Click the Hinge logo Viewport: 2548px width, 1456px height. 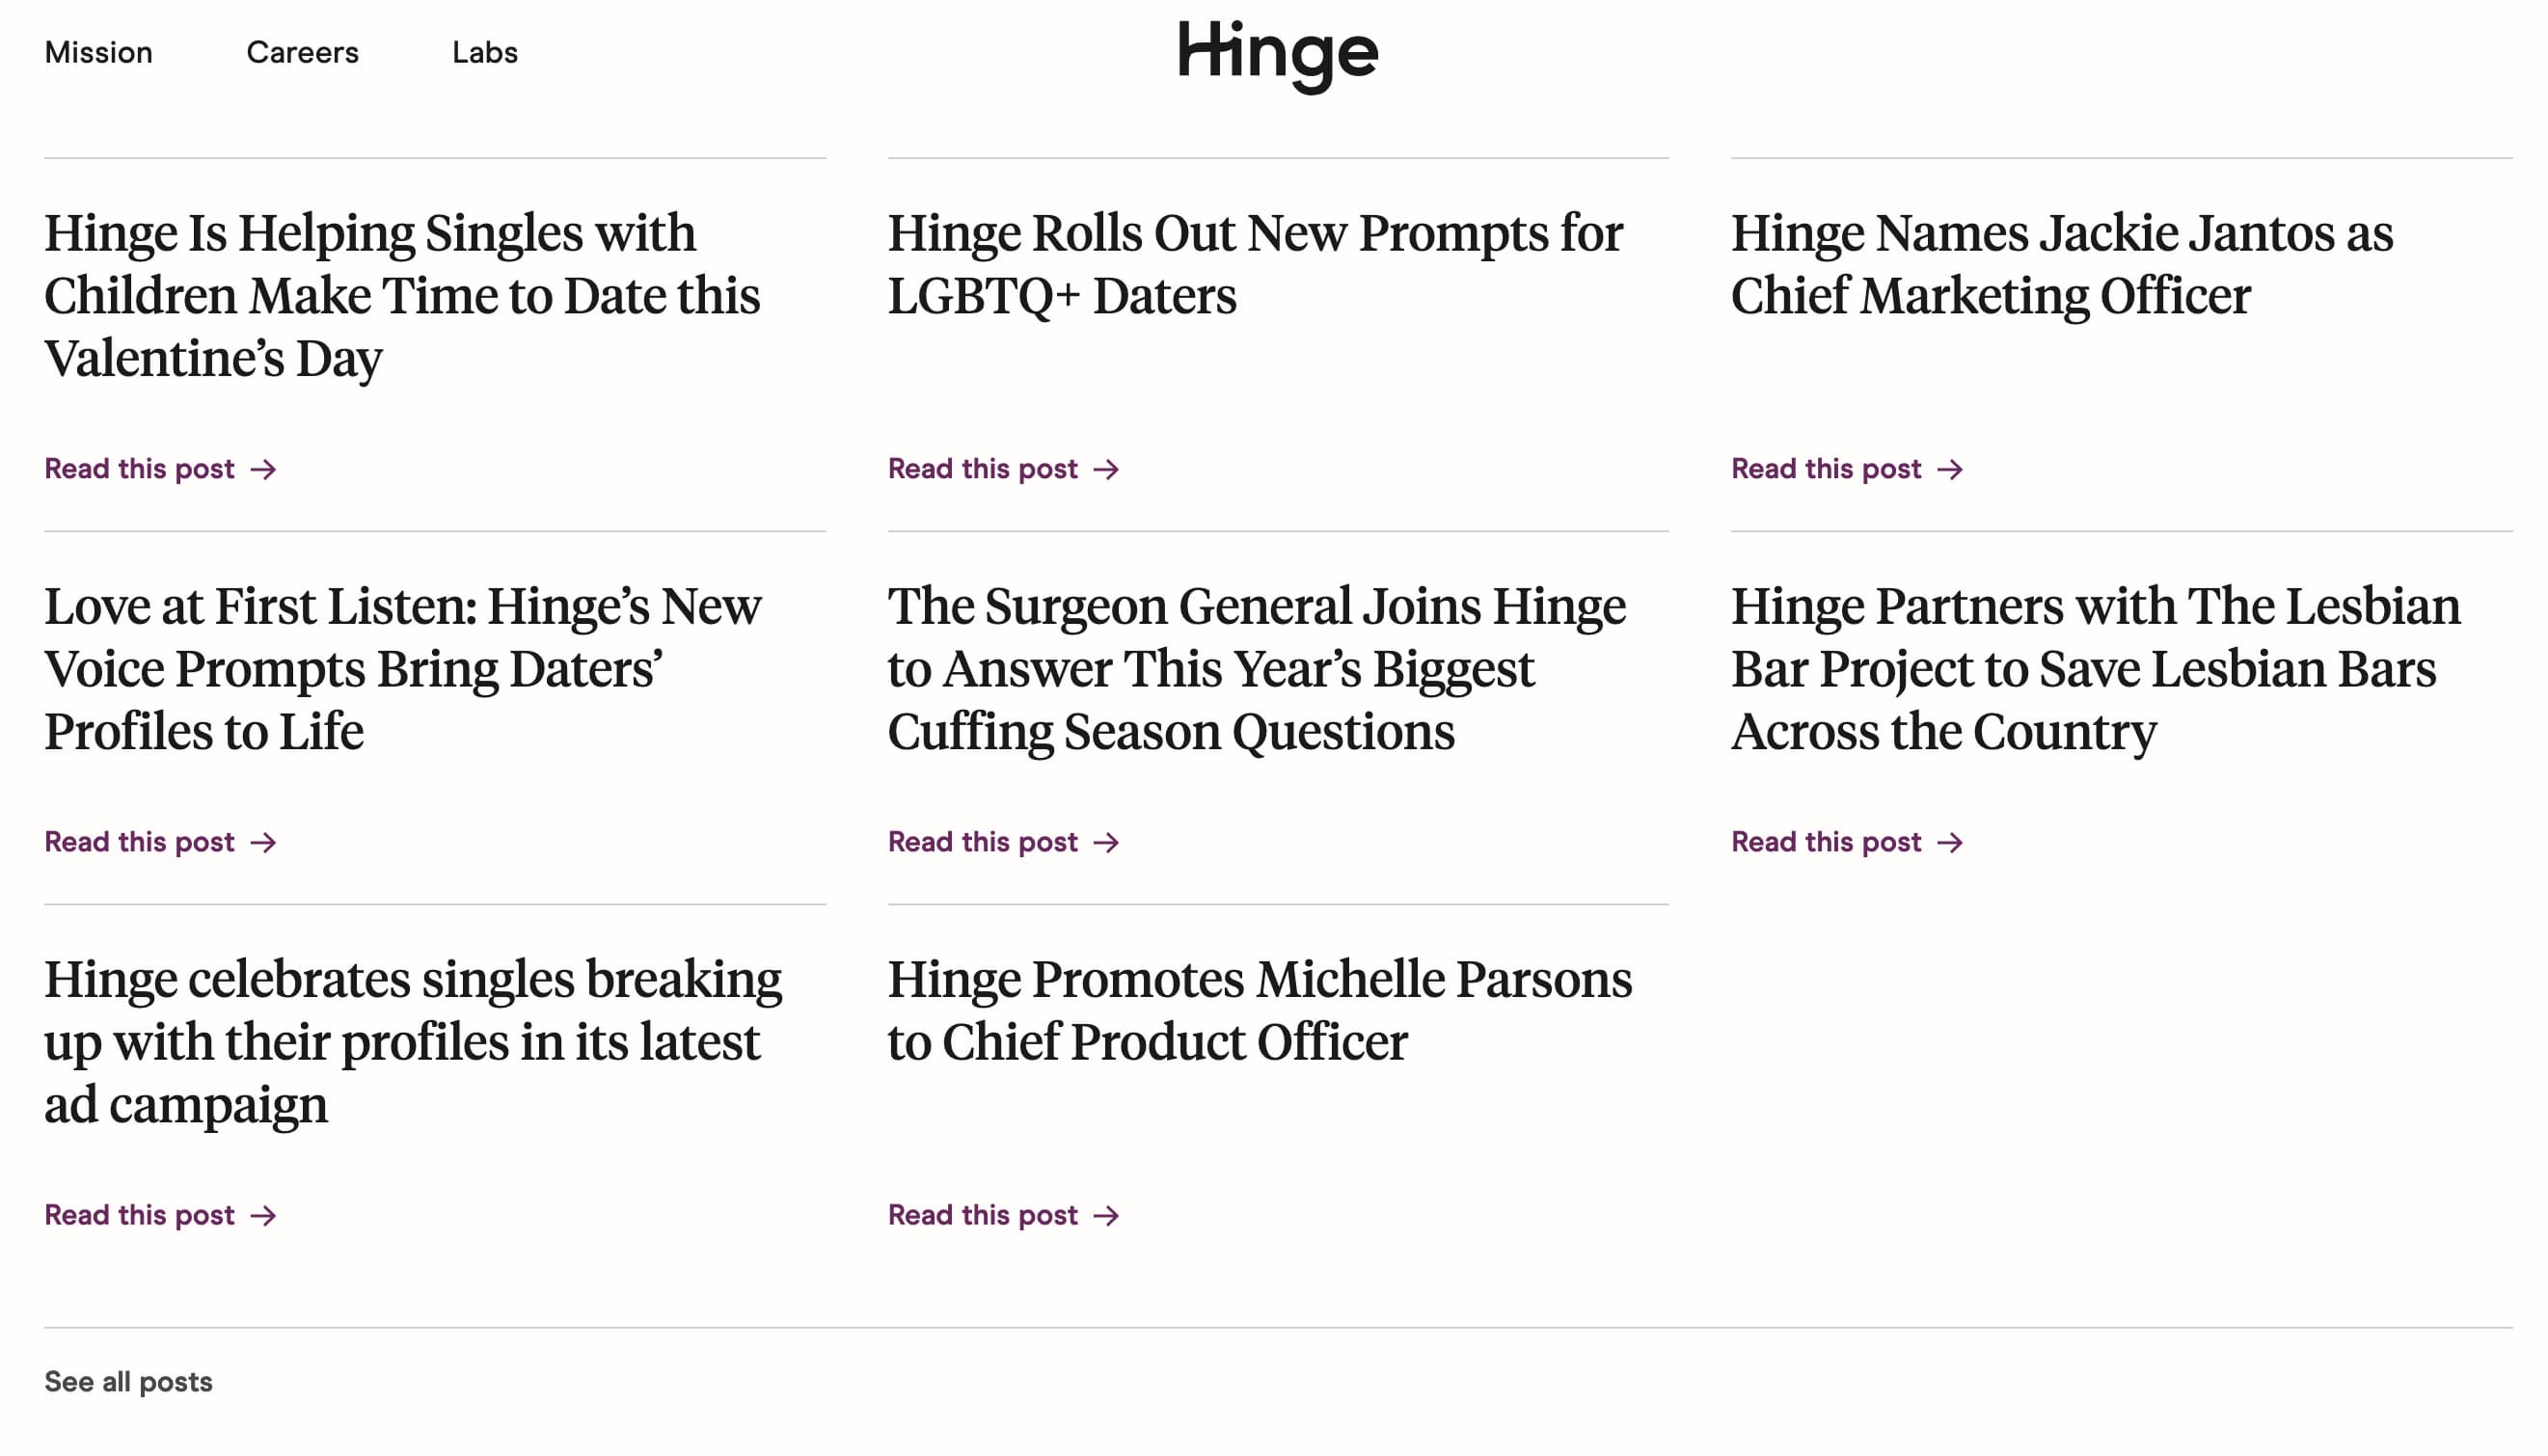[x=1277, y=55]
